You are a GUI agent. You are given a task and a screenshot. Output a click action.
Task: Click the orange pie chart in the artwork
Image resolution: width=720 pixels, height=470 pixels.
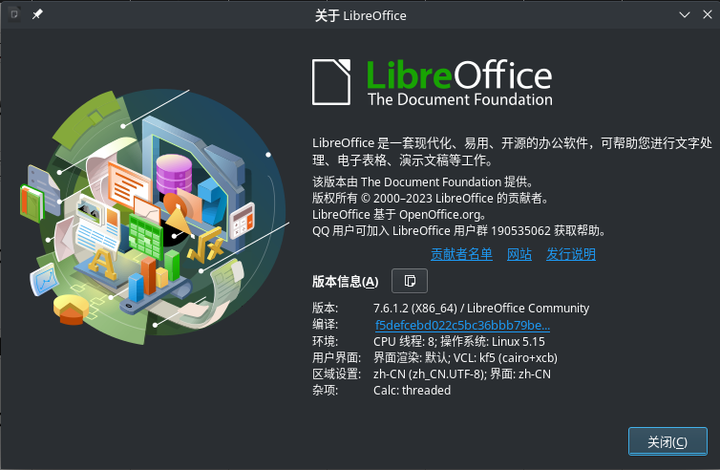coord(70,309)
